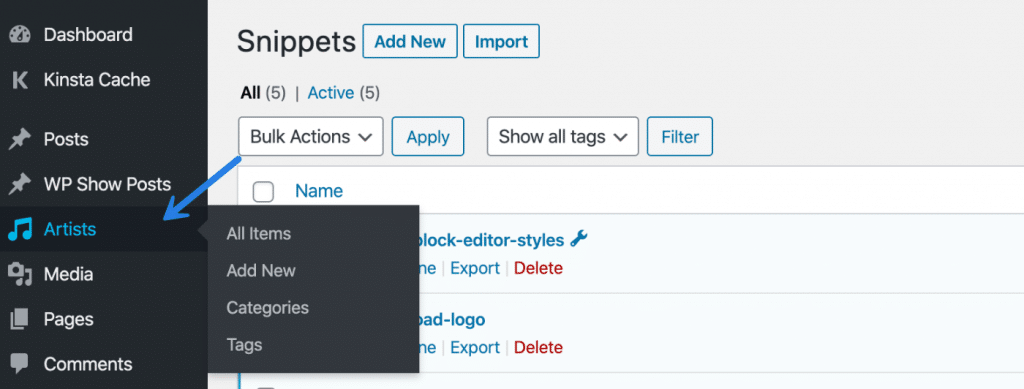
Task: Click the Pages icon in sidebar
Action: click(20, 320)
